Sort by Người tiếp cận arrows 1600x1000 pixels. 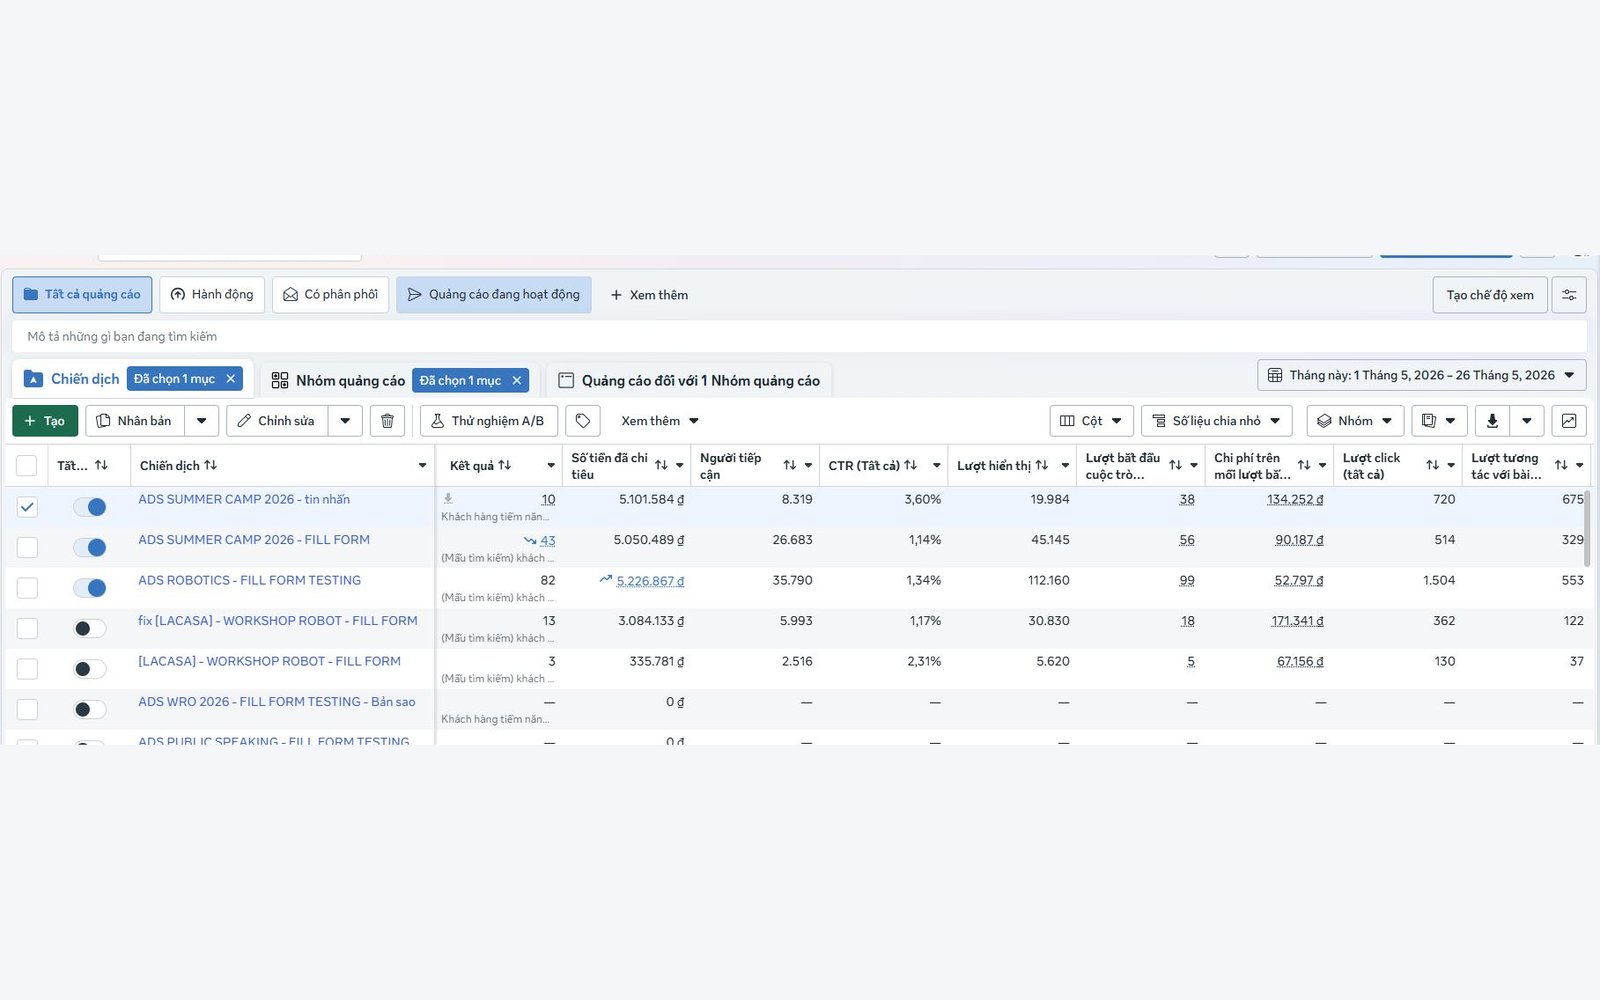pyautogui.click(x=789, y=465)
